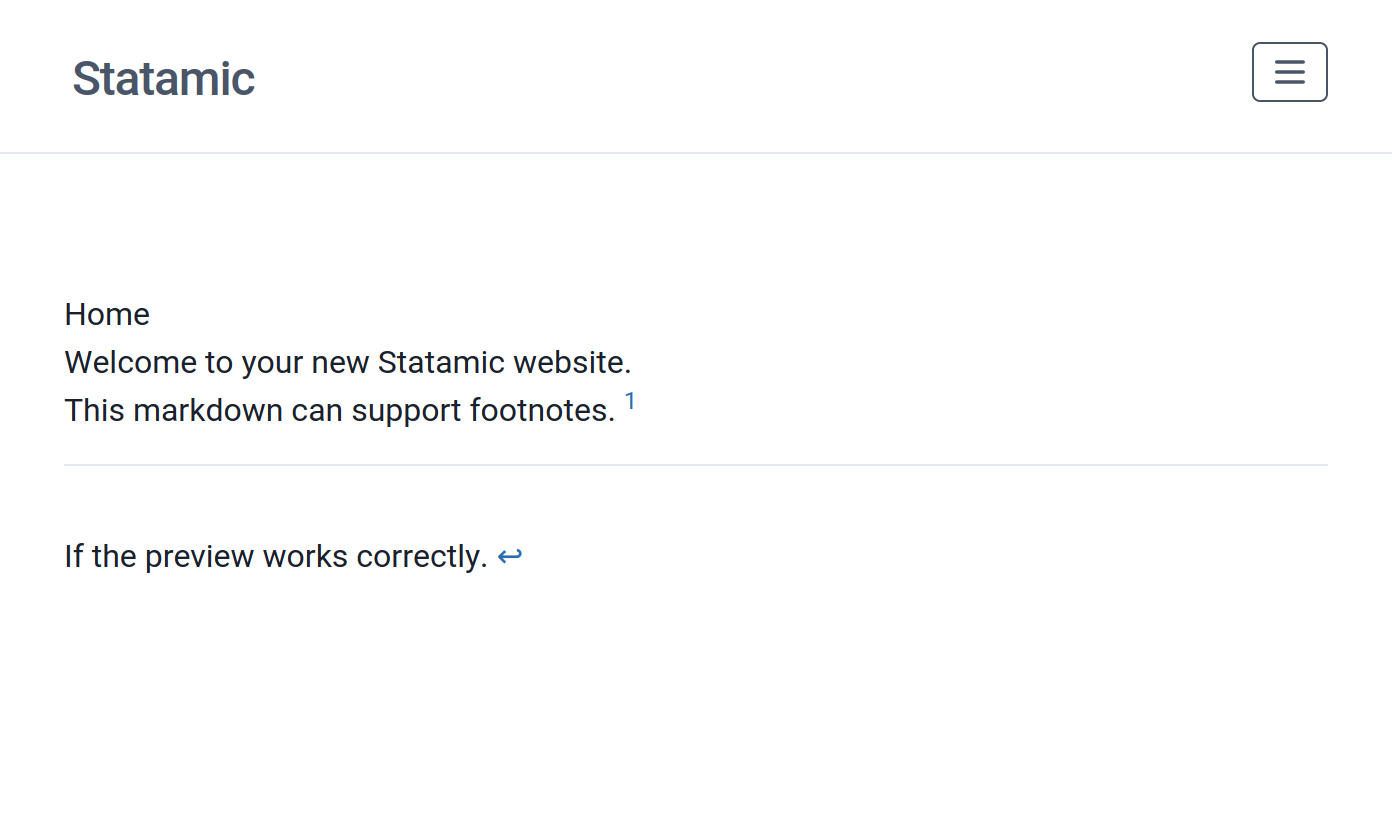Image resolution: width=1392 pixels, height=834 pixels.
Task: Select the Home page heading
Action: (107, 314)
